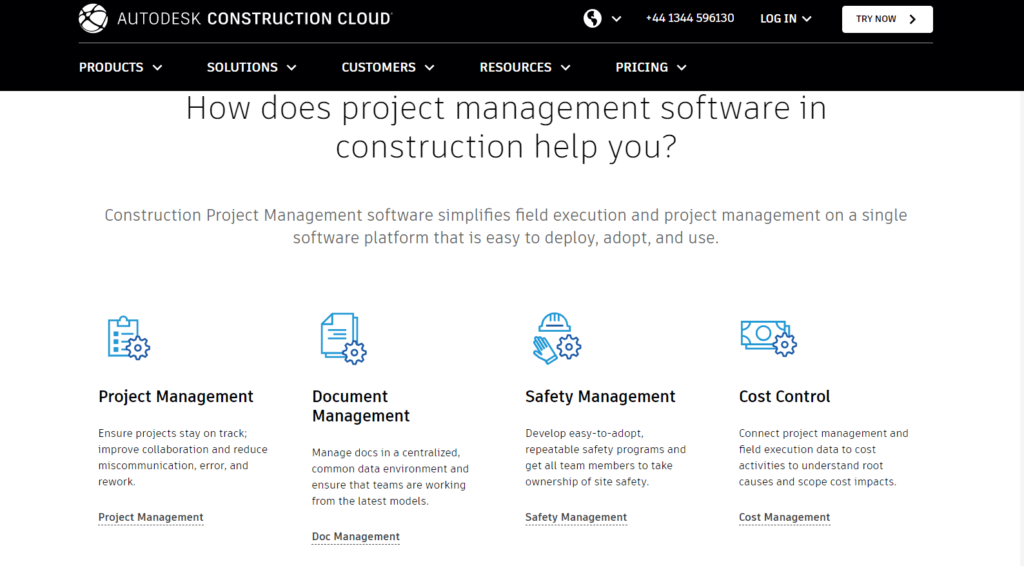
Task: Open the Customers navigation menu
Action: point(388,67)
